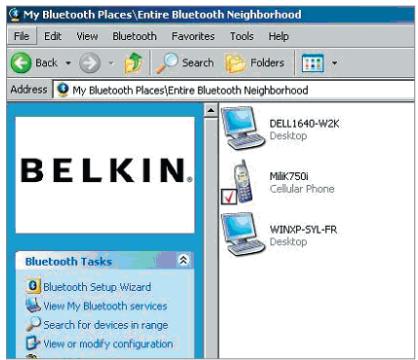Open the Views dropdown arrow
Image resolution: width=418 pixels, height=360 pixels.
pyautogui.click(x=334, y=63)
